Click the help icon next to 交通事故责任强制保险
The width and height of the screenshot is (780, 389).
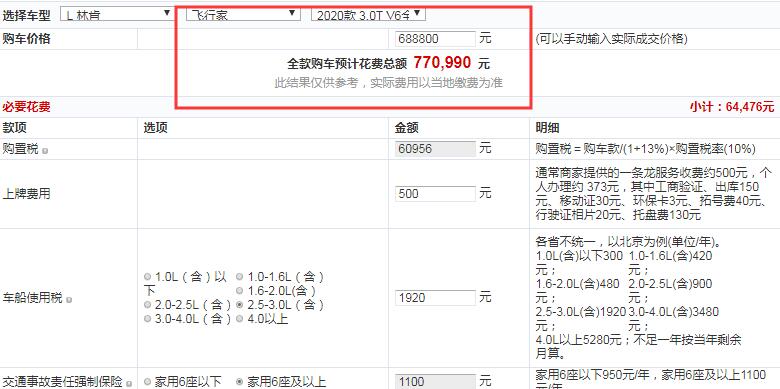point(129,384)
